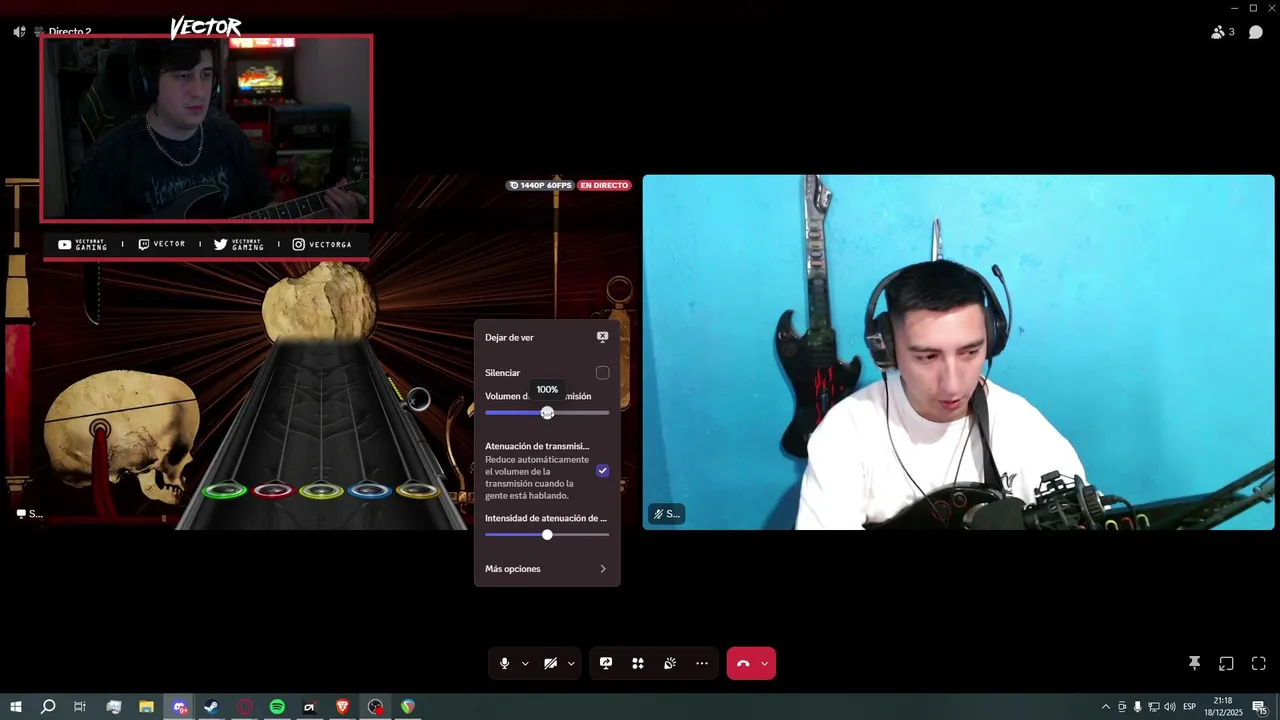Click the network icon in system tray

coord(1154,707)
